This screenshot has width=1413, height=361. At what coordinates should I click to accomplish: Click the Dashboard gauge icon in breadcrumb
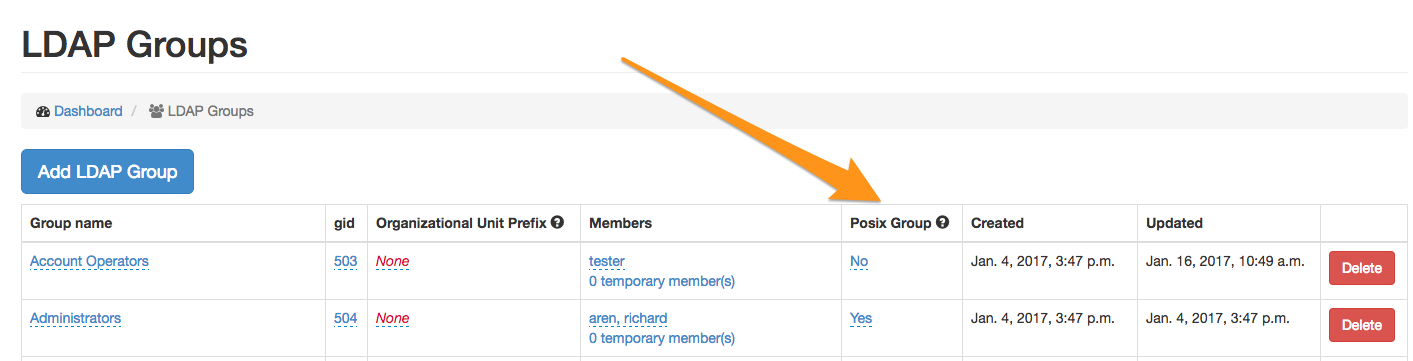tap(42, 112)
